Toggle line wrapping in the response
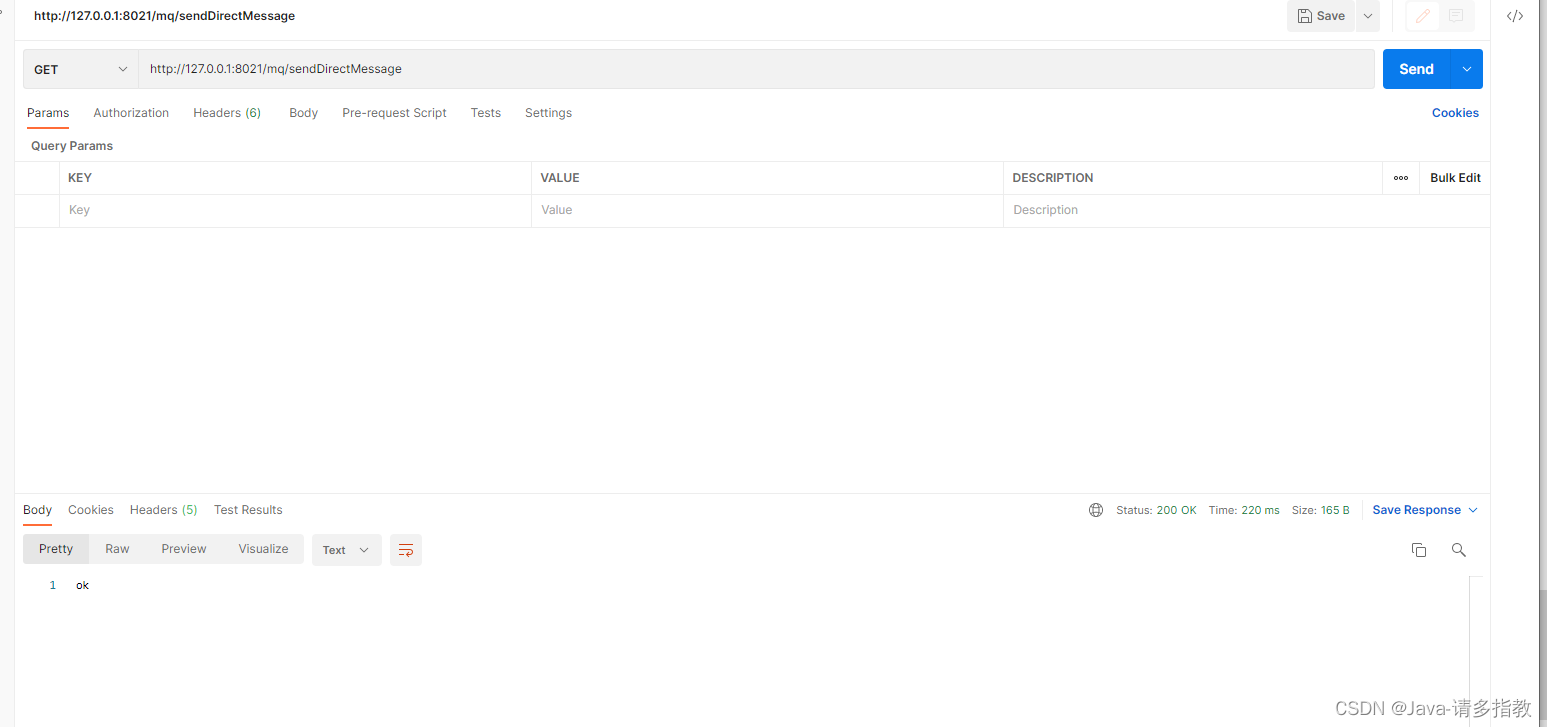This screenshot has width=1547, height=727. coord(405,549)
